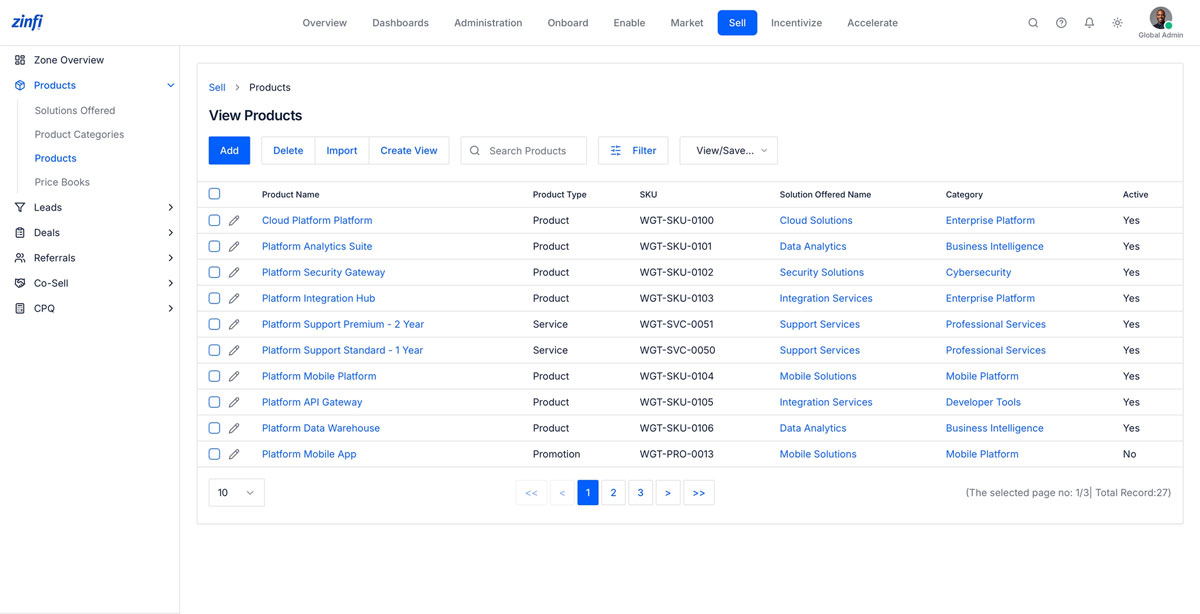Click the Import button
1200x614 pixels.
click(x=342, y=151)
